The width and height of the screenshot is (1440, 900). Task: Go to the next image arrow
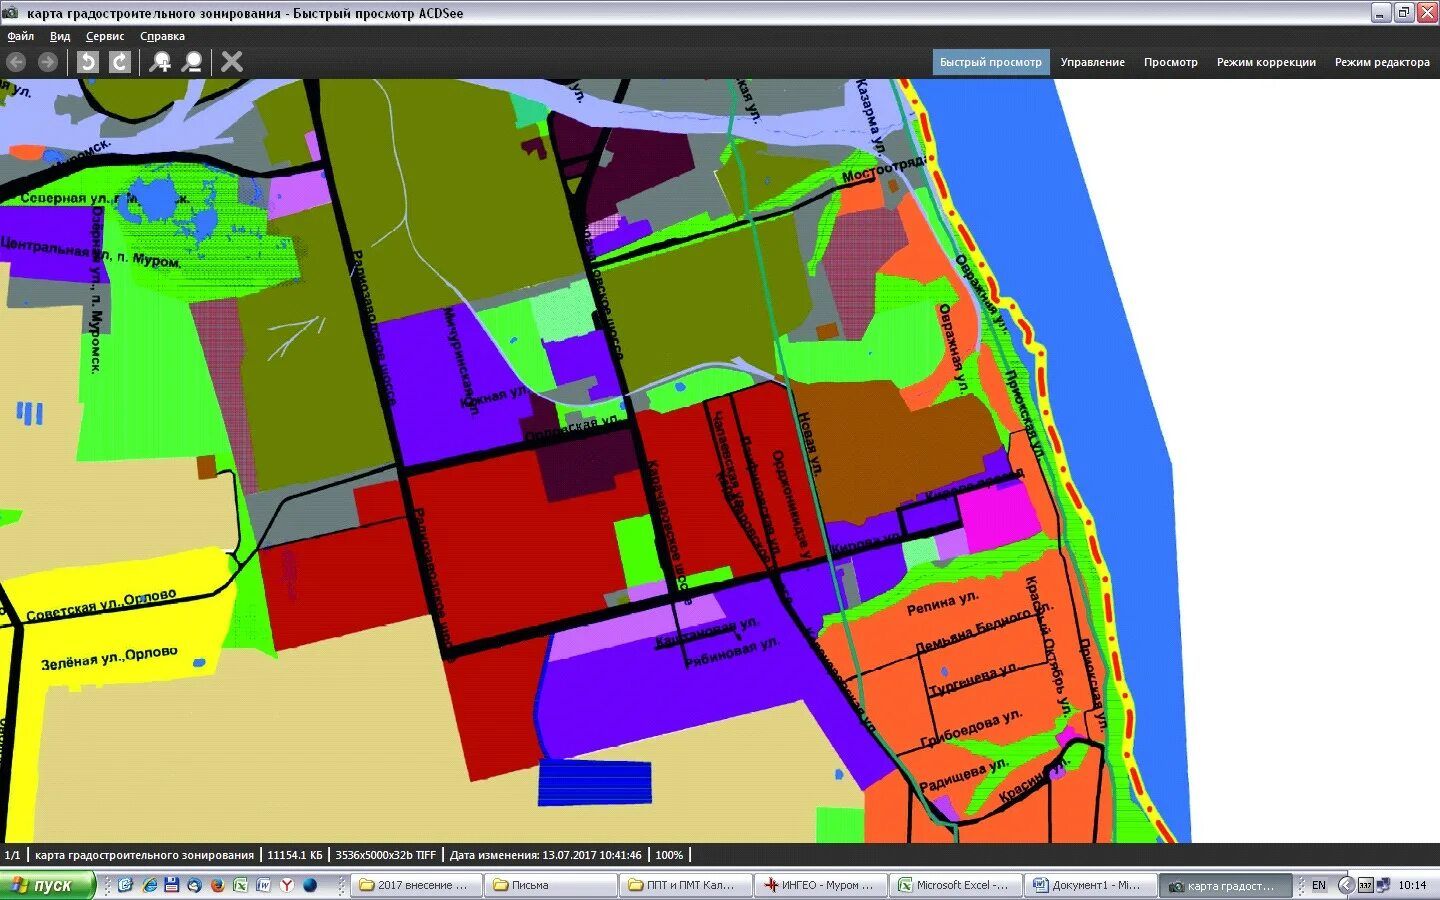[47, 62]
